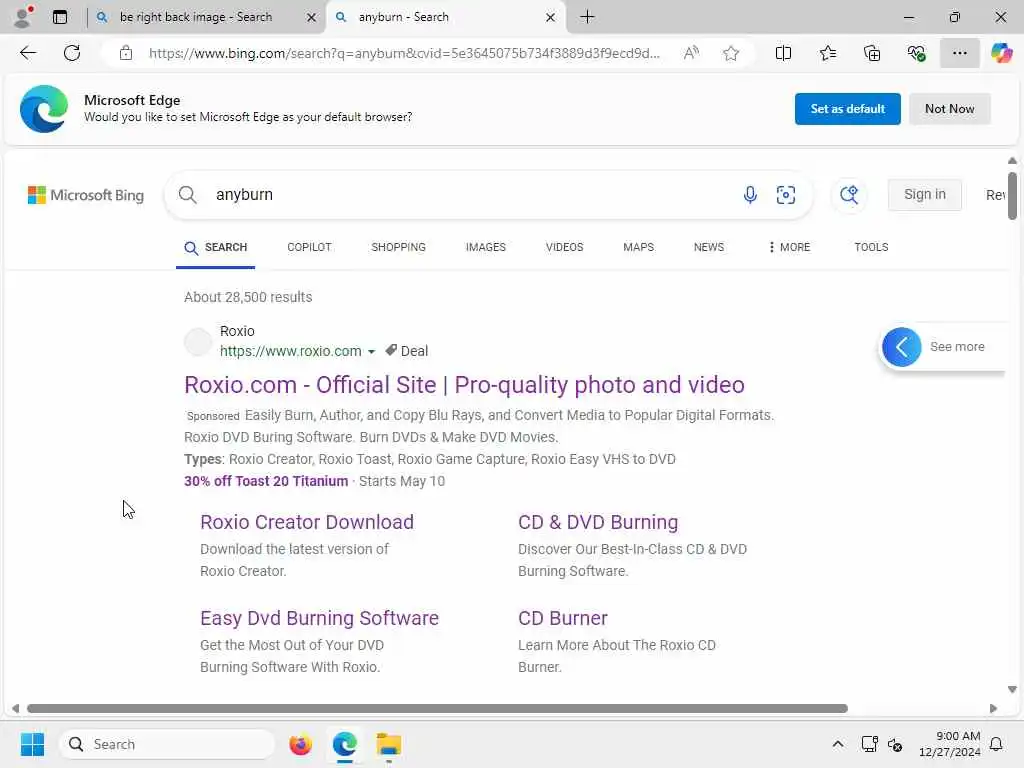Click the Deal tag label
Viewport: 1024px width, 768px height.
(406, 351)
